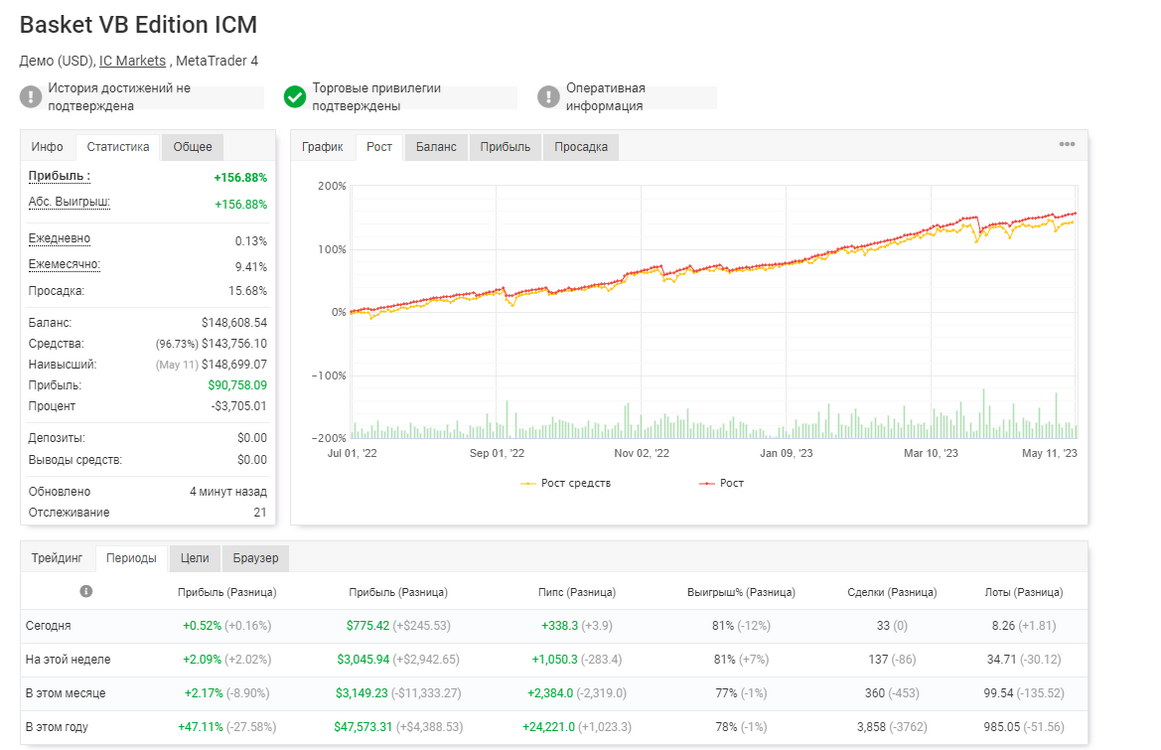Image resolution: width=1161 pixels, height=750 pixels.
Task: Select the Периоды tab
Action: (x=131, y=558)
